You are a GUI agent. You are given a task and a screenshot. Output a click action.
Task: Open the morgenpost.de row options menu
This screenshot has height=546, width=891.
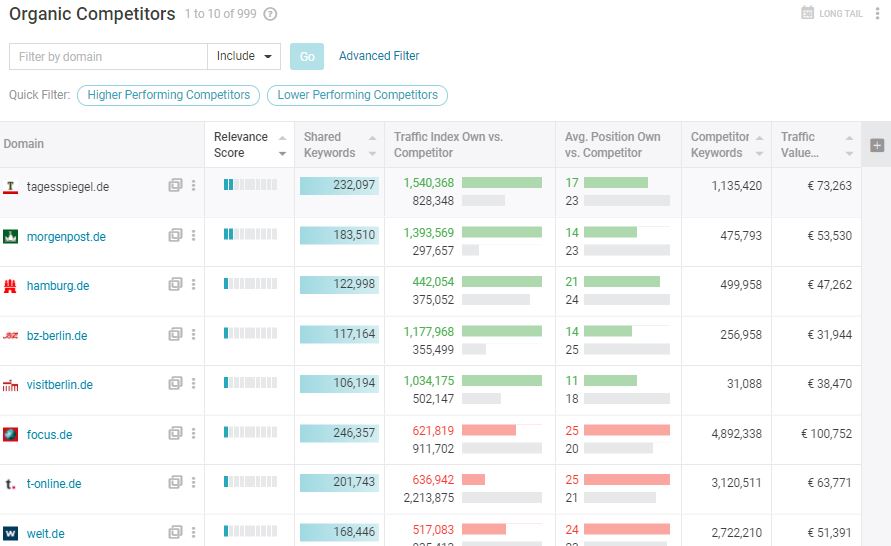(193, 235)
